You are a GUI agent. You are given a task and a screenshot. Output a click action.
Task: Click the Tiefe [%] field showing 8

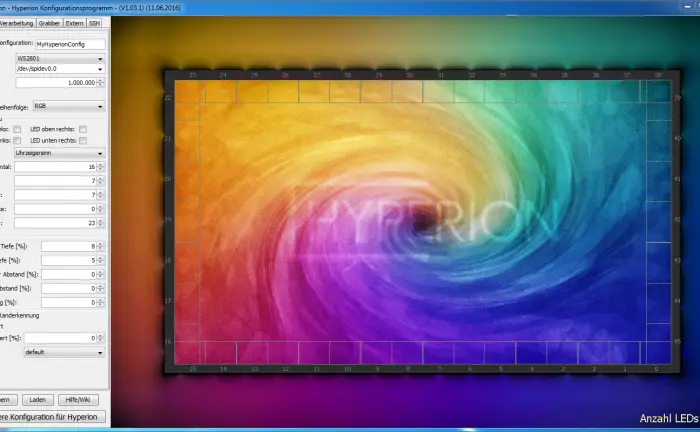click(x=69, y=246)
